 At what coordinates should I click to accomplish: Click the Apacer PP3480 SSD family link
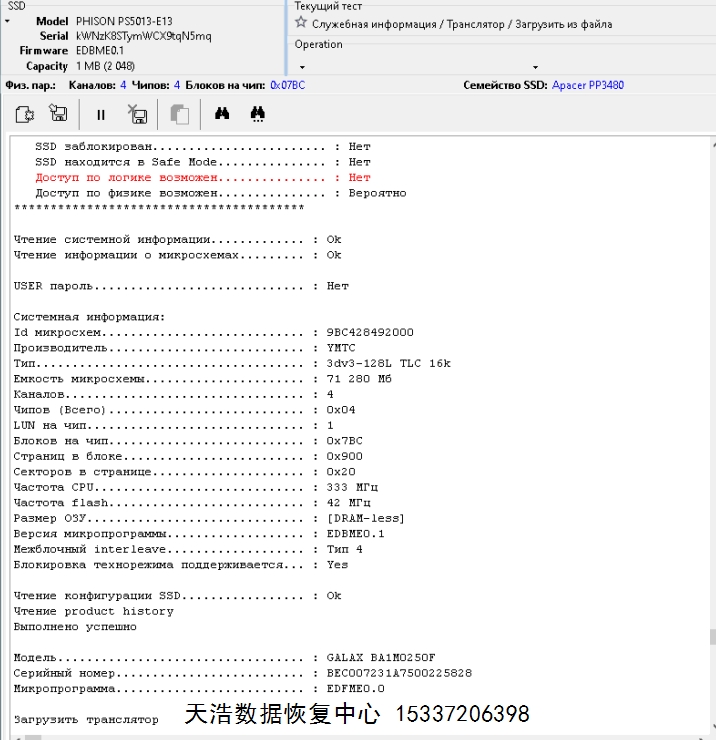pos(587,85)
